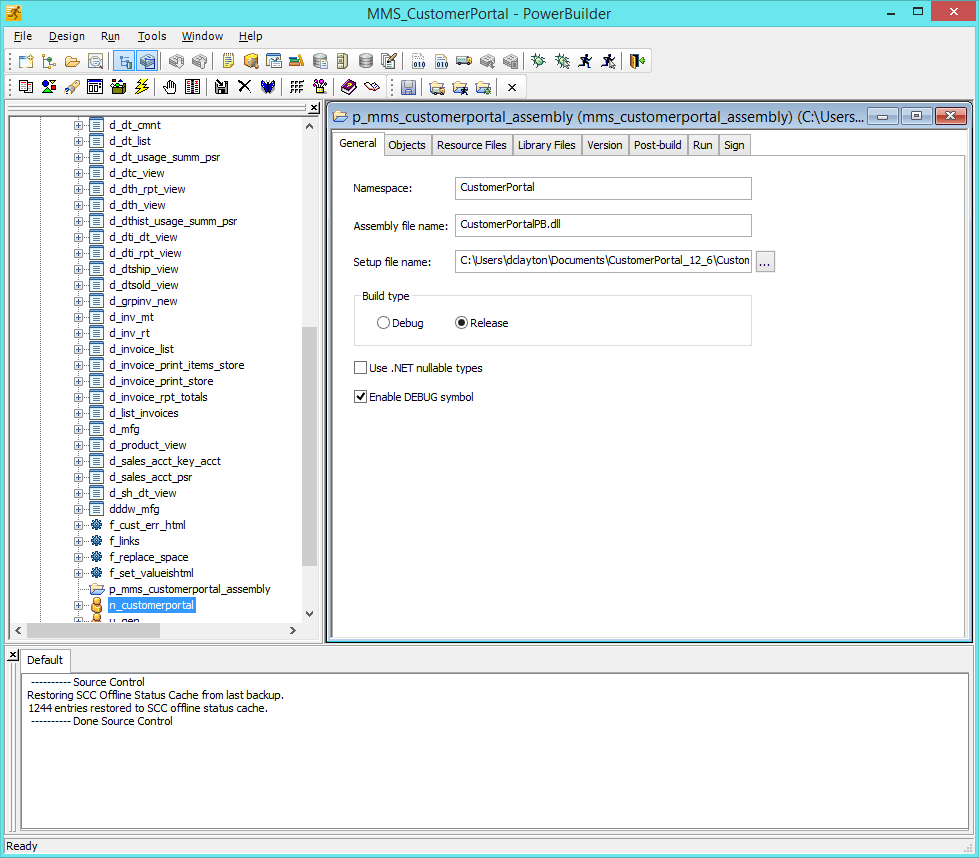
Task: Switch to the Post-build tab
Action: [x=657, y=145]
